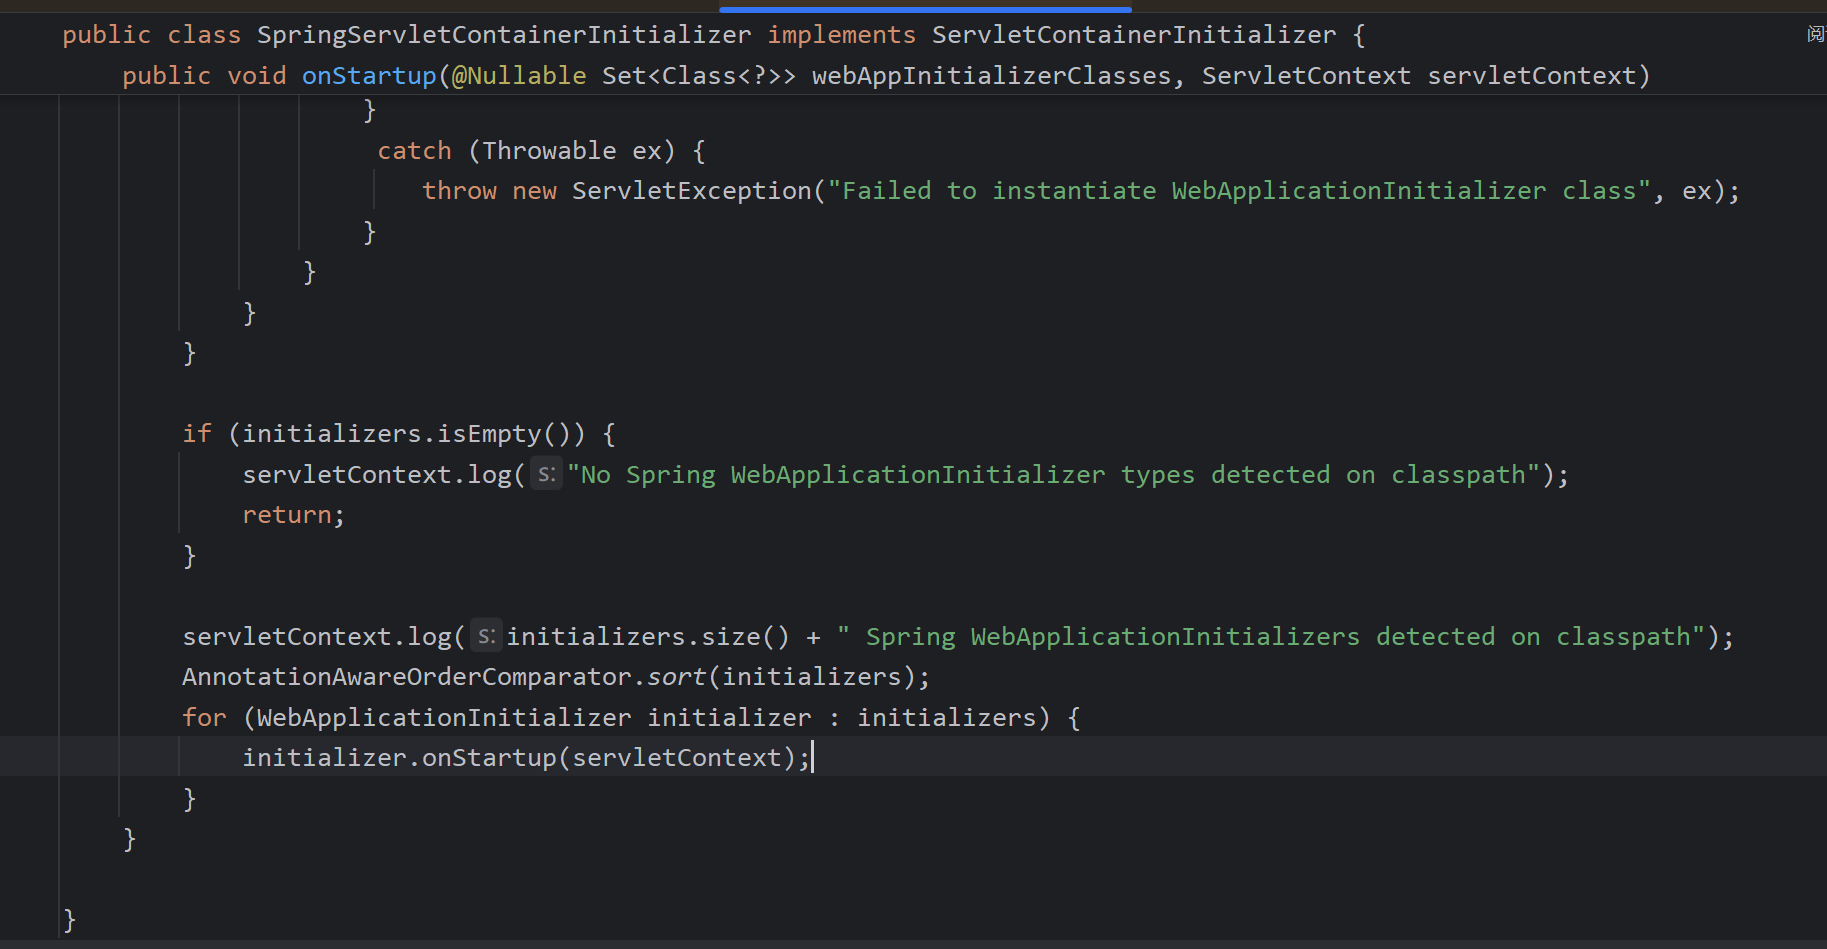Click the throw keyword
This screenshot has height=949, width=1827.
click(459, 191)
